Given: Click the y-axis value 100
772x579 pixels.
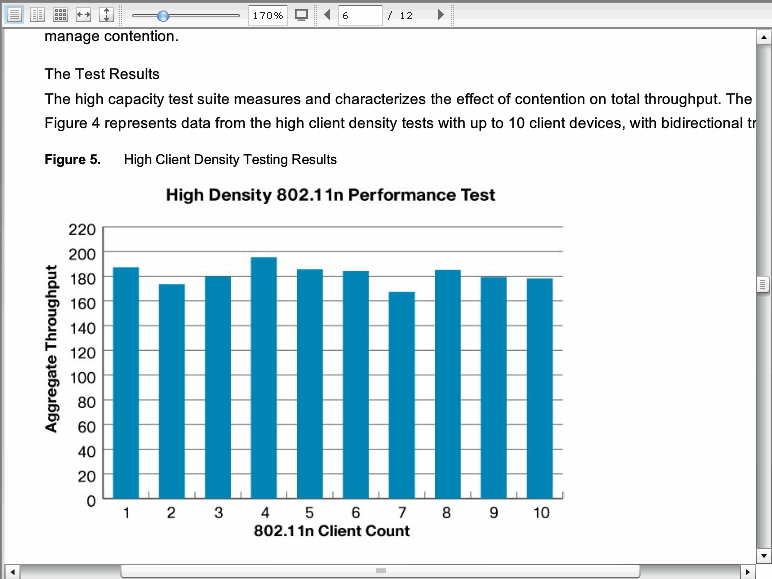Looking at the screenshot, I should [x=82, y=378].
